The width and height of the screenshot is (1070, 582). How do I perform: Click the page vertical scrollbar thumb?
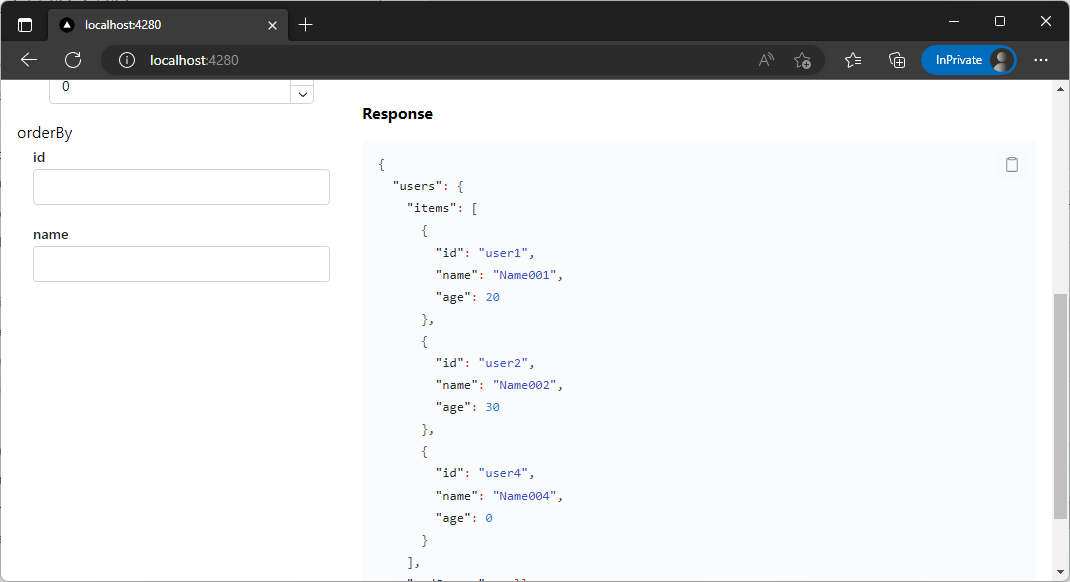tap(1060, 406)
